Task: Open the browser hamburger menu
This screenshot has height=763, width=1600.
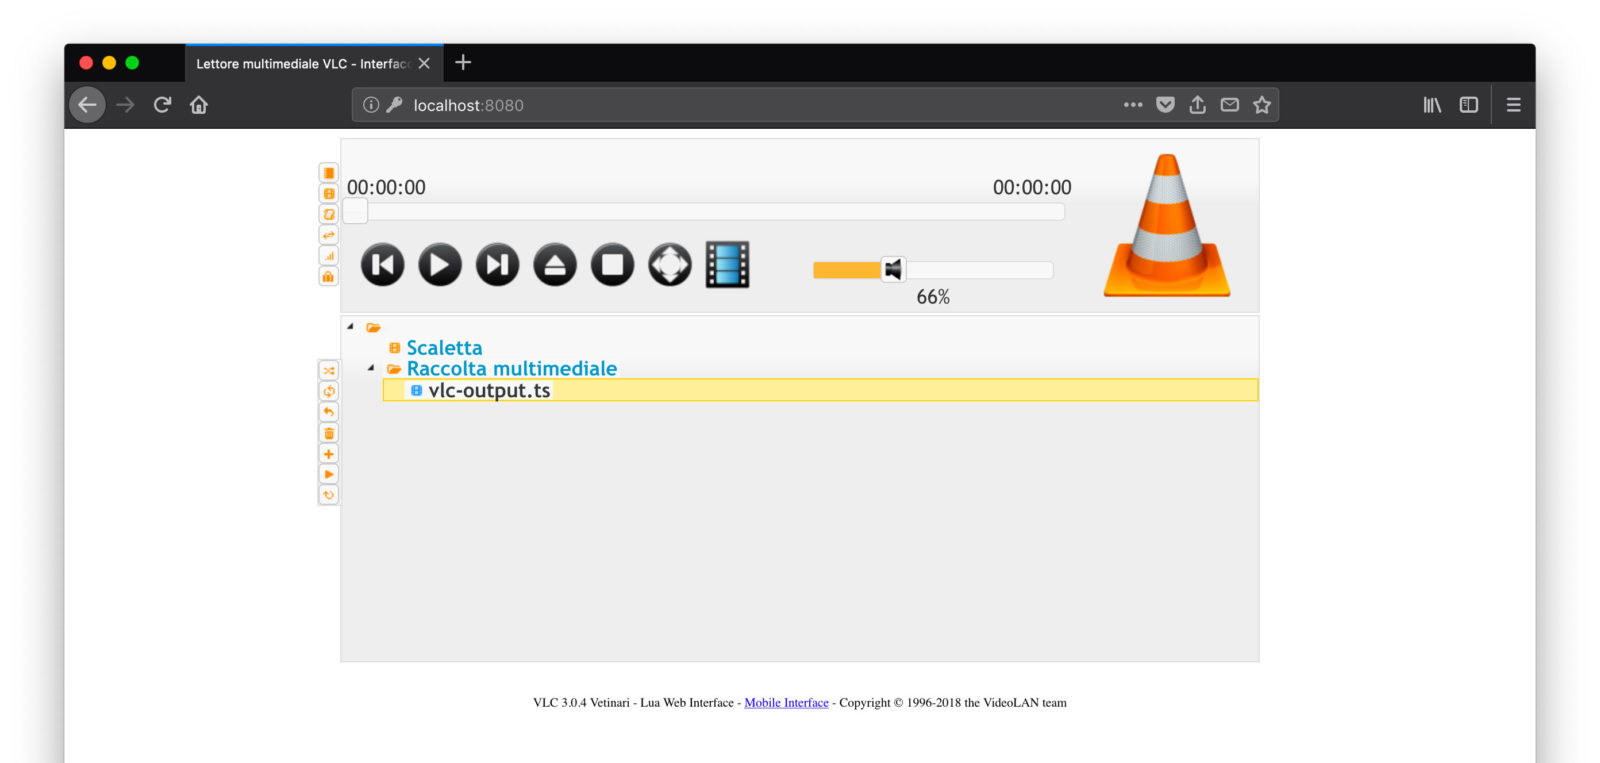Action: pyautogui.click(x=1514, y=105)
